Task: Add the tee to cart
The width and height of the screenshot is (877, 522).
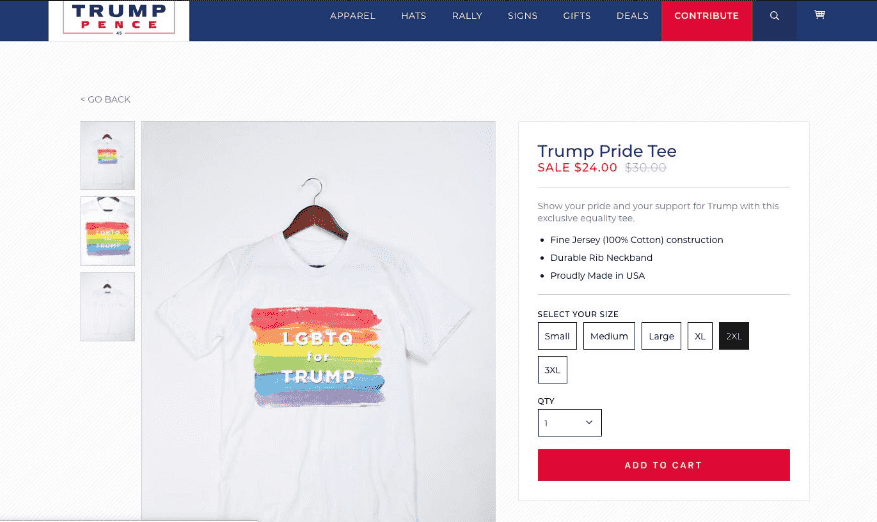Action: coord(663,465)
